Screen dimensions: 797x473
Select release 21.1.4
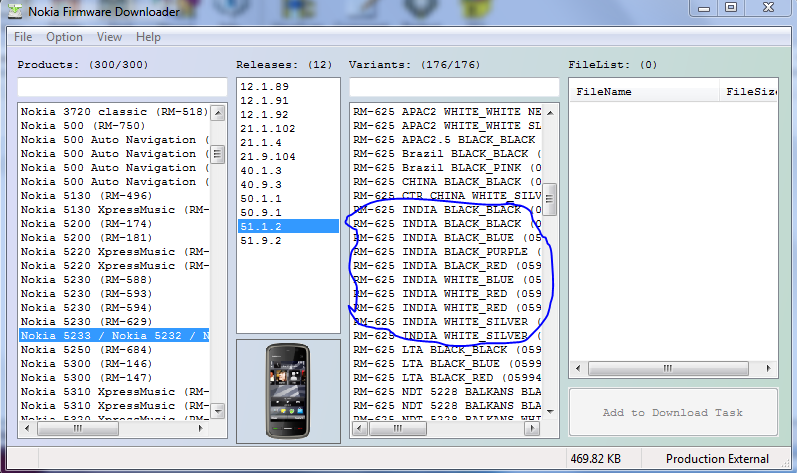[x=288, y=143]
